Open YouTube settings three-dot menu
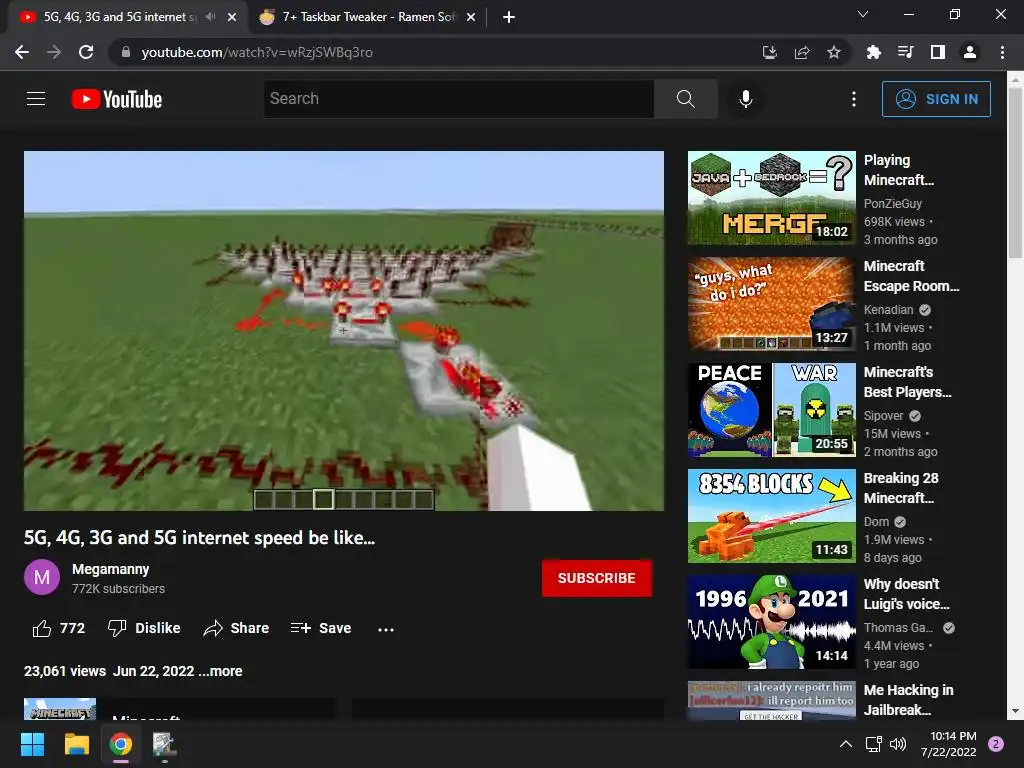Screen dimensions: 1024x768 tap(854, 99)
